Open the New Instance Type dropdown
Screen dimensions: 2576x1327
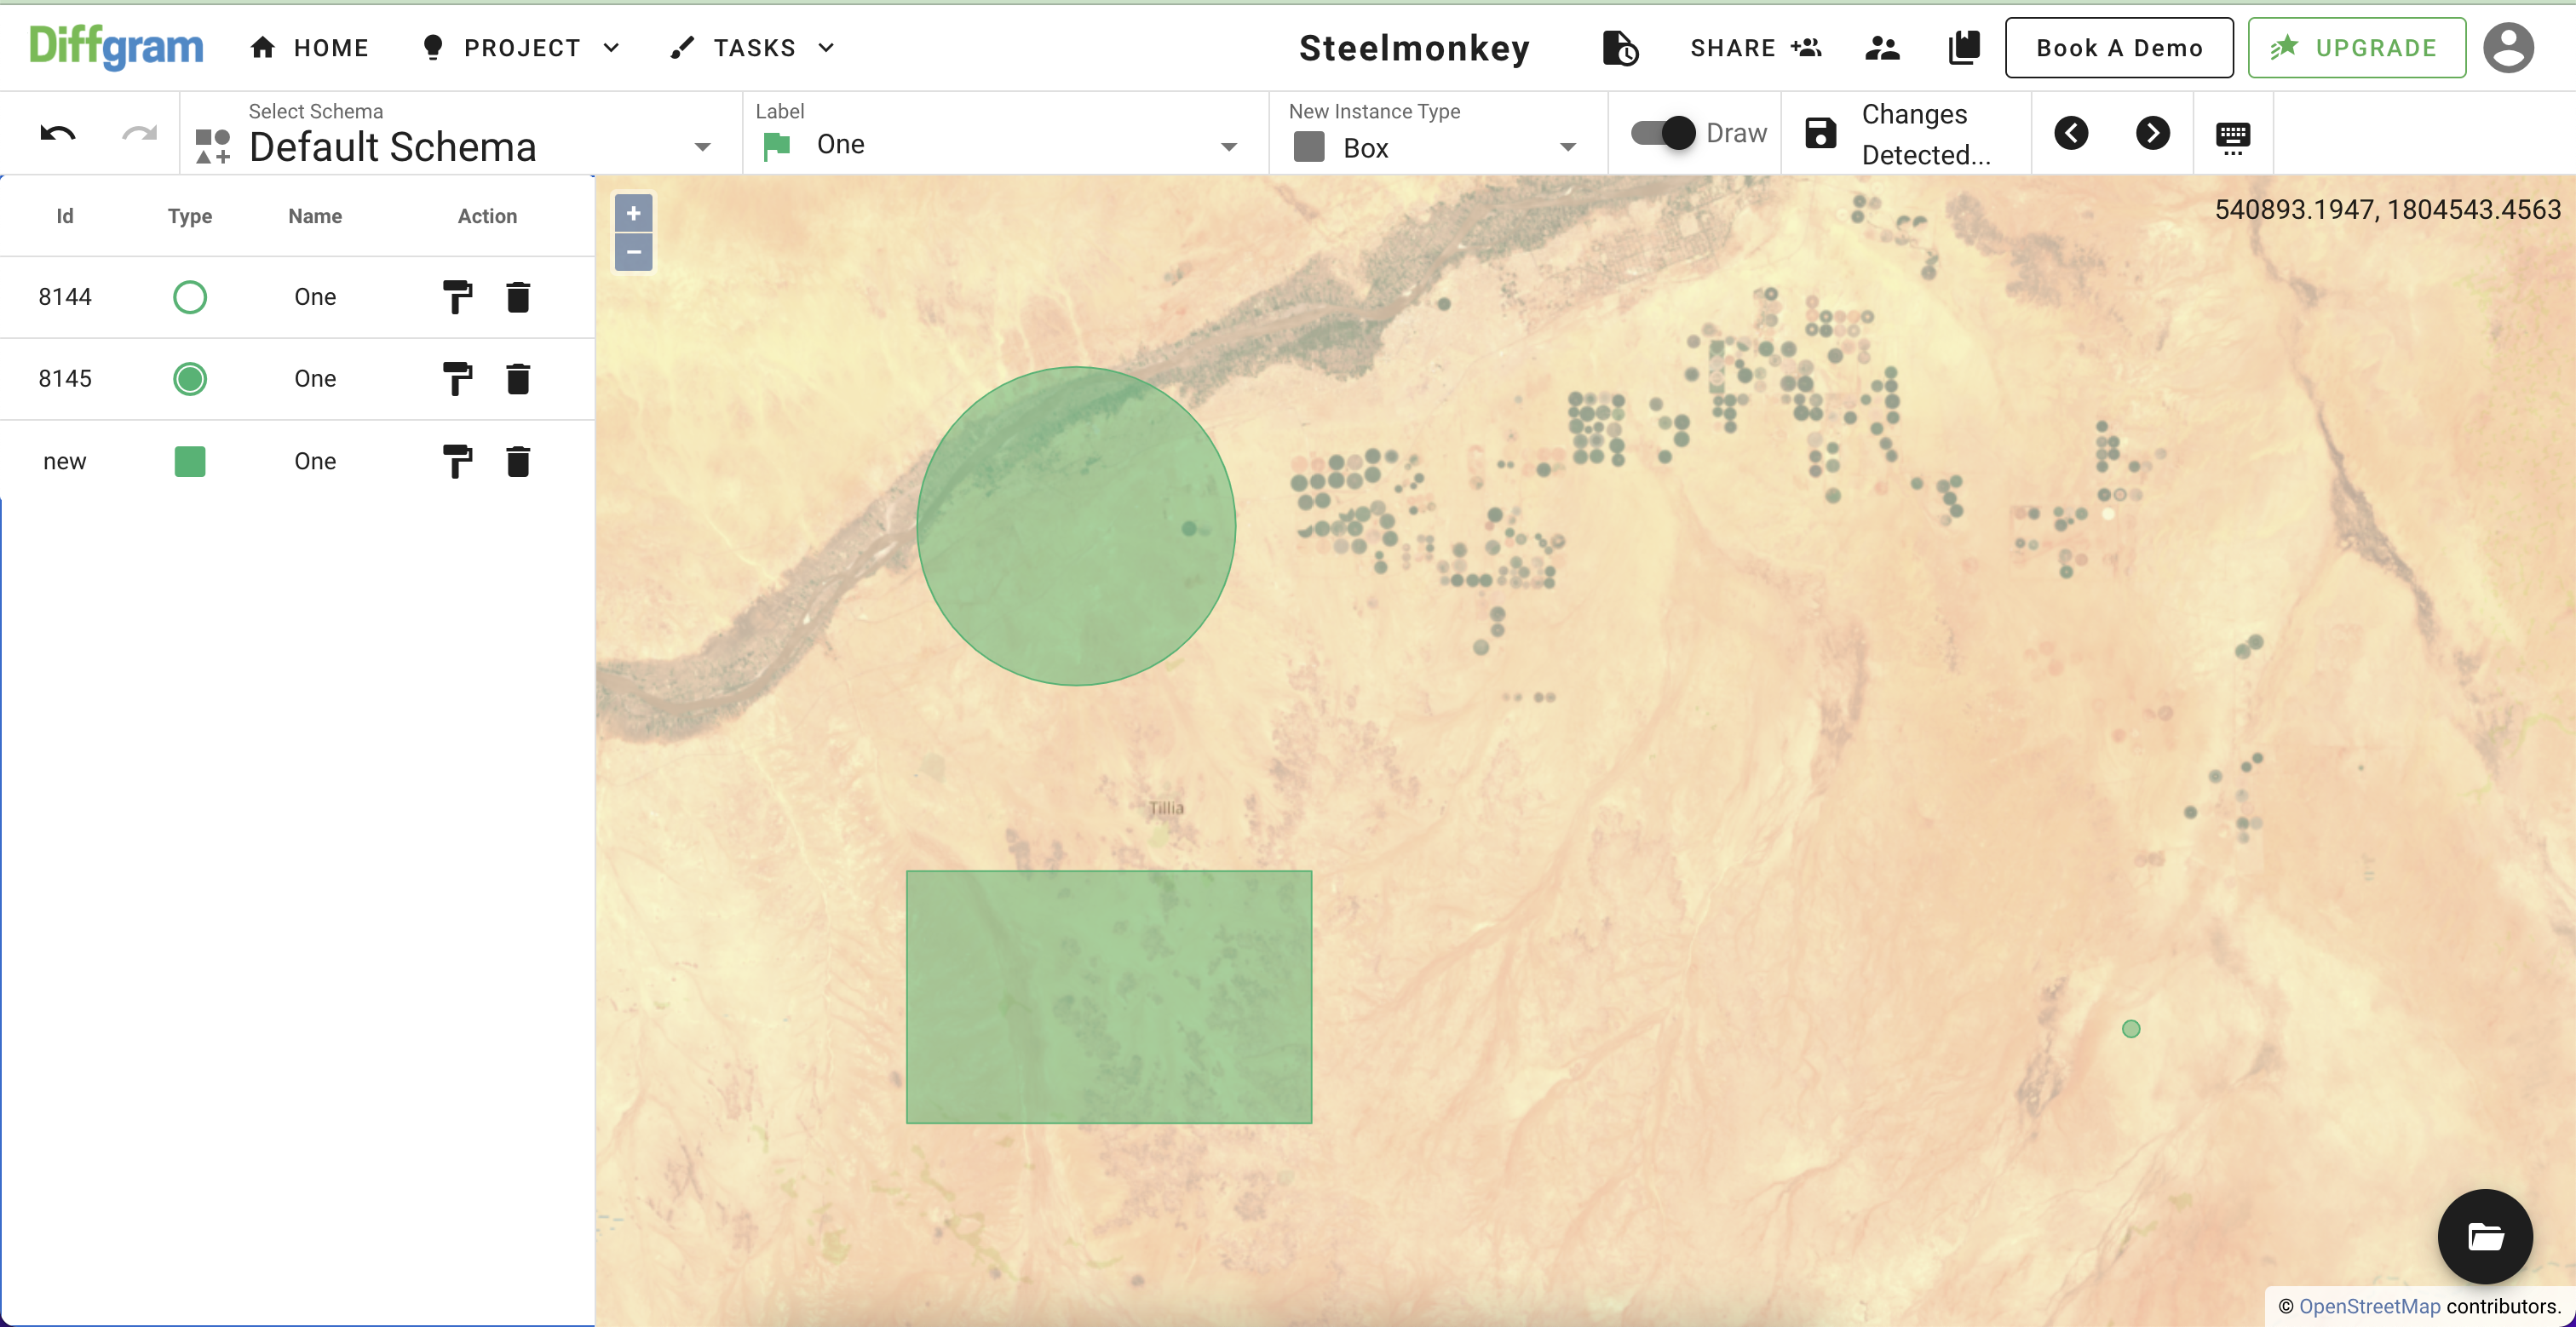tap(1567, 147)
